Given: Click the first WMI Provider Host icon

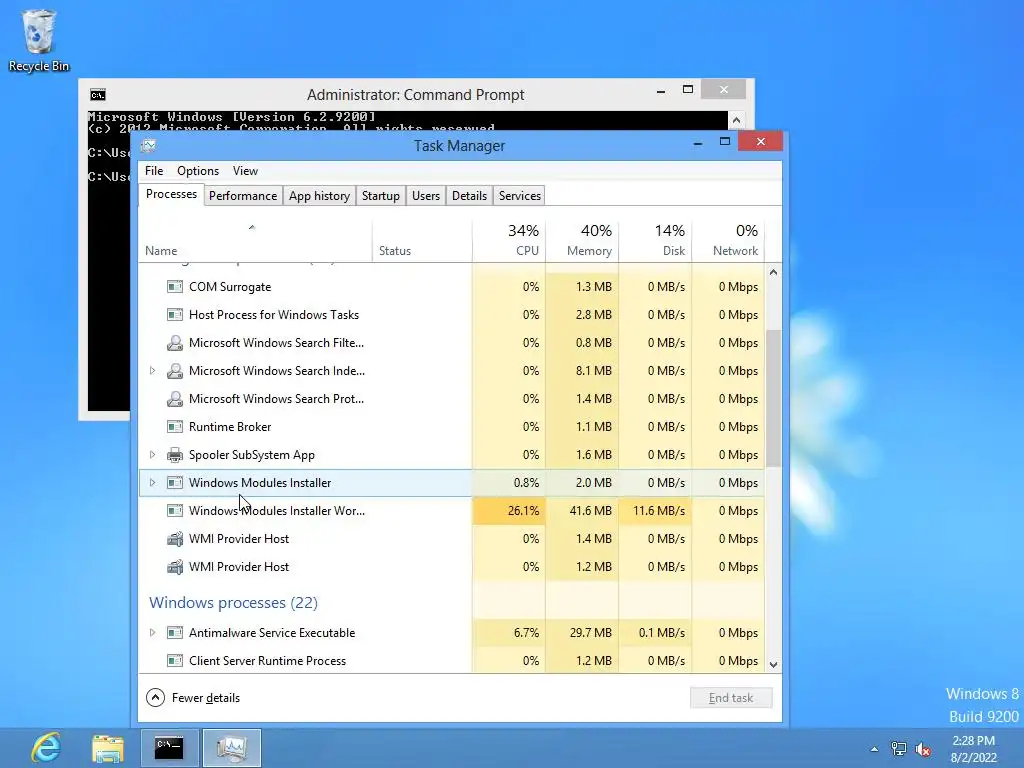Looking at the screenshot, I should (x=174, y=539).
